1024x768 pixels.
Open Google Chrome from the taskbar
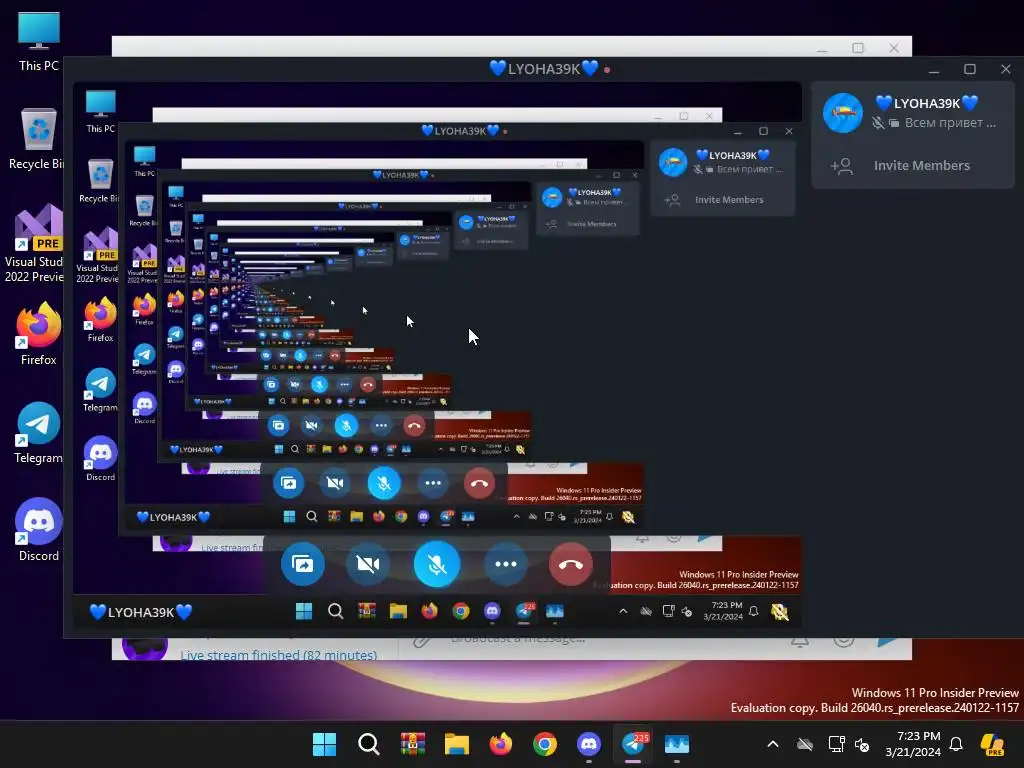(545, 744)
